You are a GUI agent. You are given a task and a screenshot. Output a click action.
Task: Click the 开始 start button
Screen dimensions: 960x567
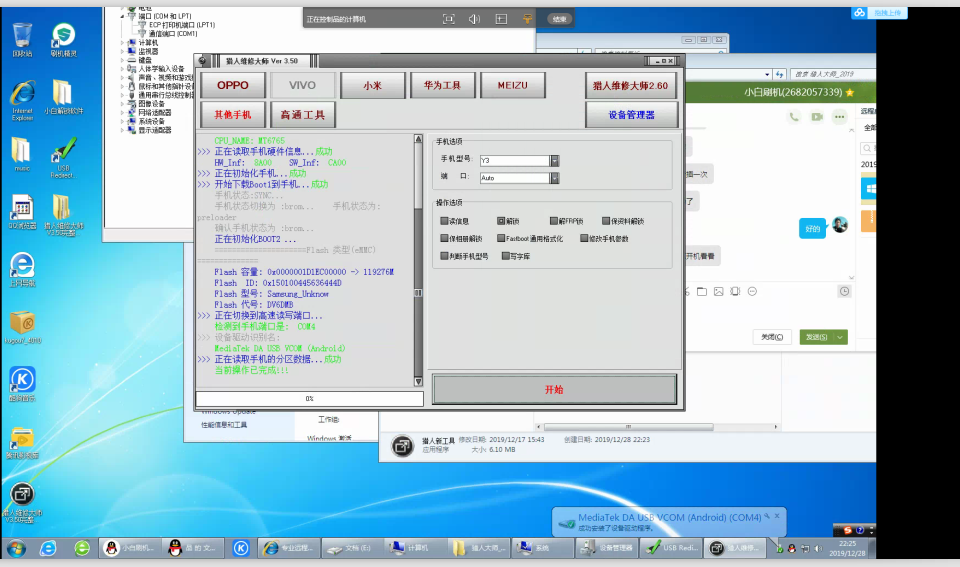coord(554,389)
